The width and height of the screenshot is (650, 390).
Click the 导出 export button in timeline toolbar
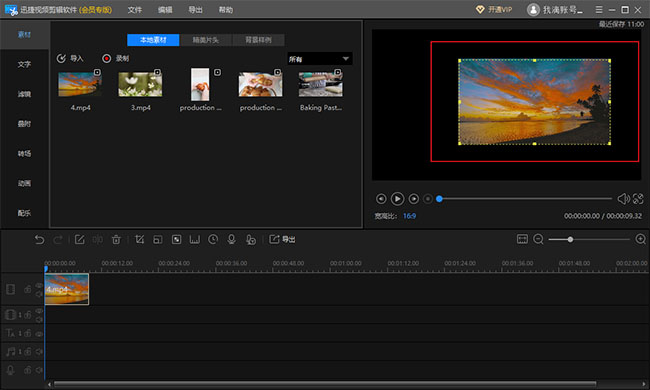tap(282, 240)
